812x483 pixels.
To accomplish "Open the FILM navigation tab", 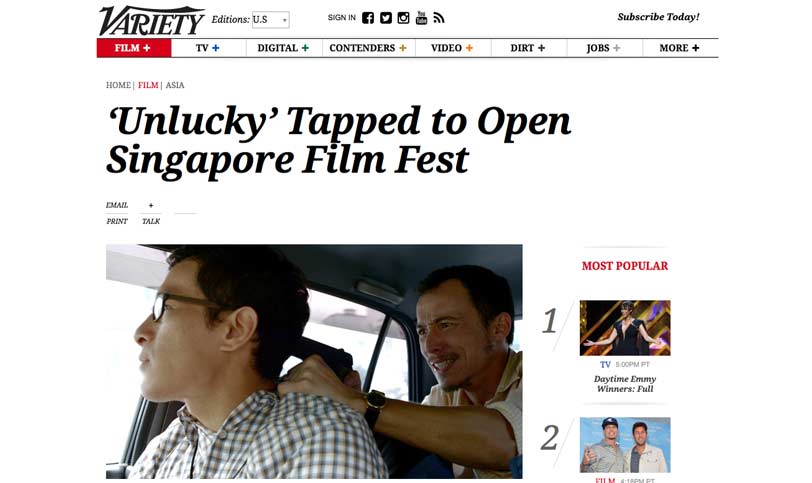I will pos(134,48).
